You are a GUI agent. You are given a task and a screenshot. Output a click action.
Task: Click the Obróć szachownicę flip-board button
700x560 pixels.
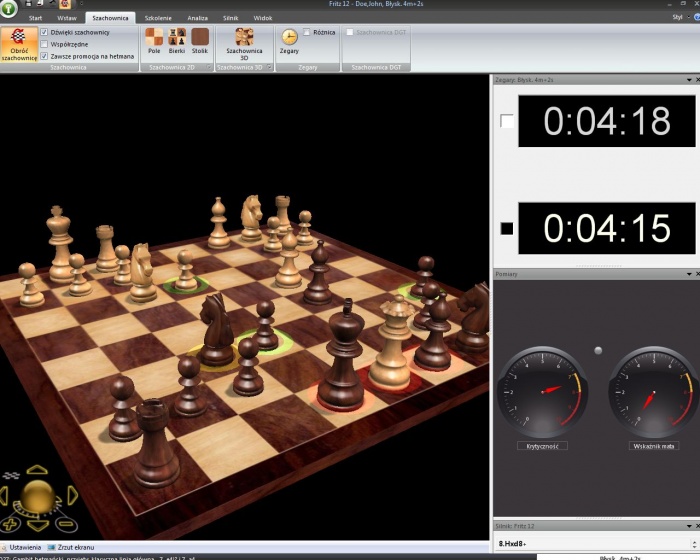(x=19, y=45)
